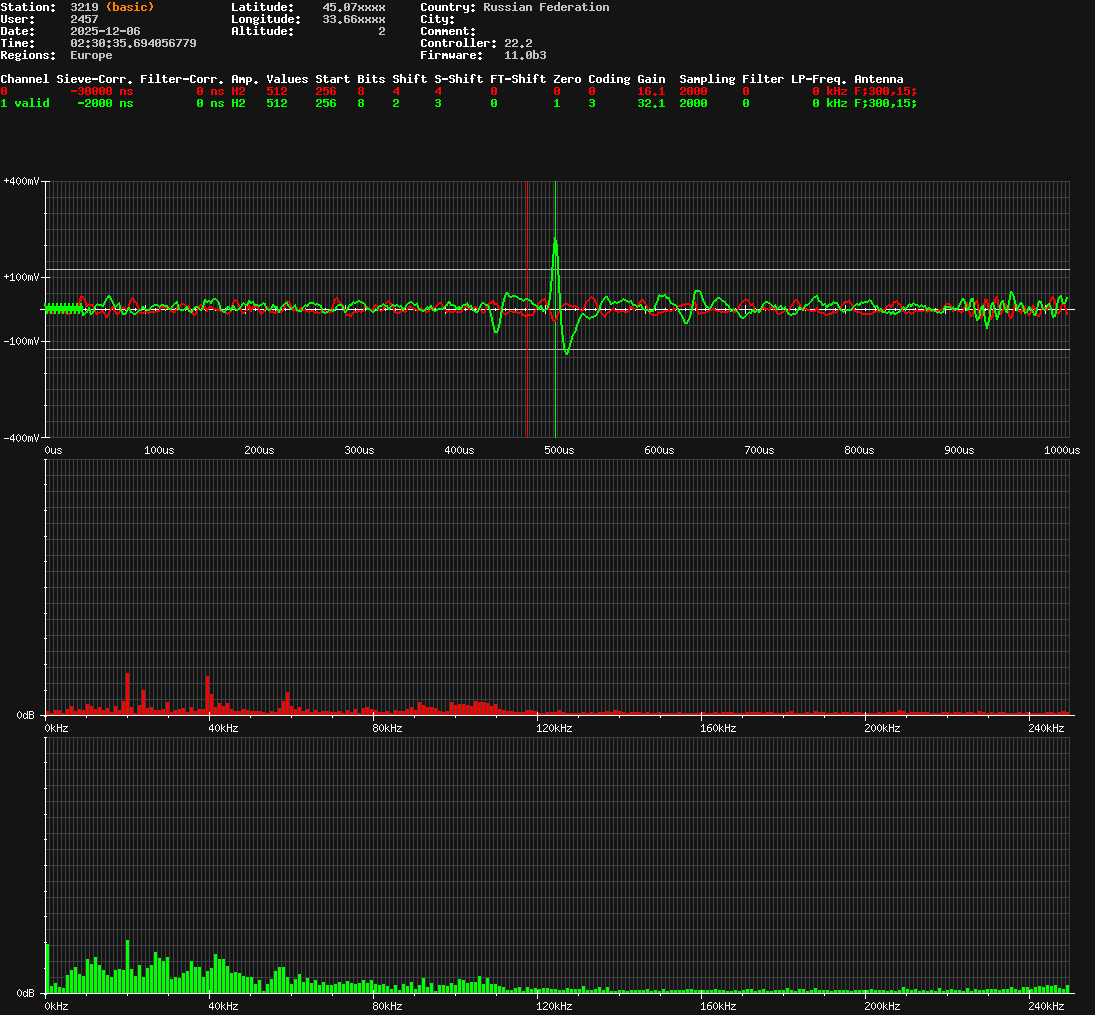The height and width of the screenshot is (1015, 1095).
Task: Click the +400mV label on the voltage axis
Action: [x=22, y=181]
